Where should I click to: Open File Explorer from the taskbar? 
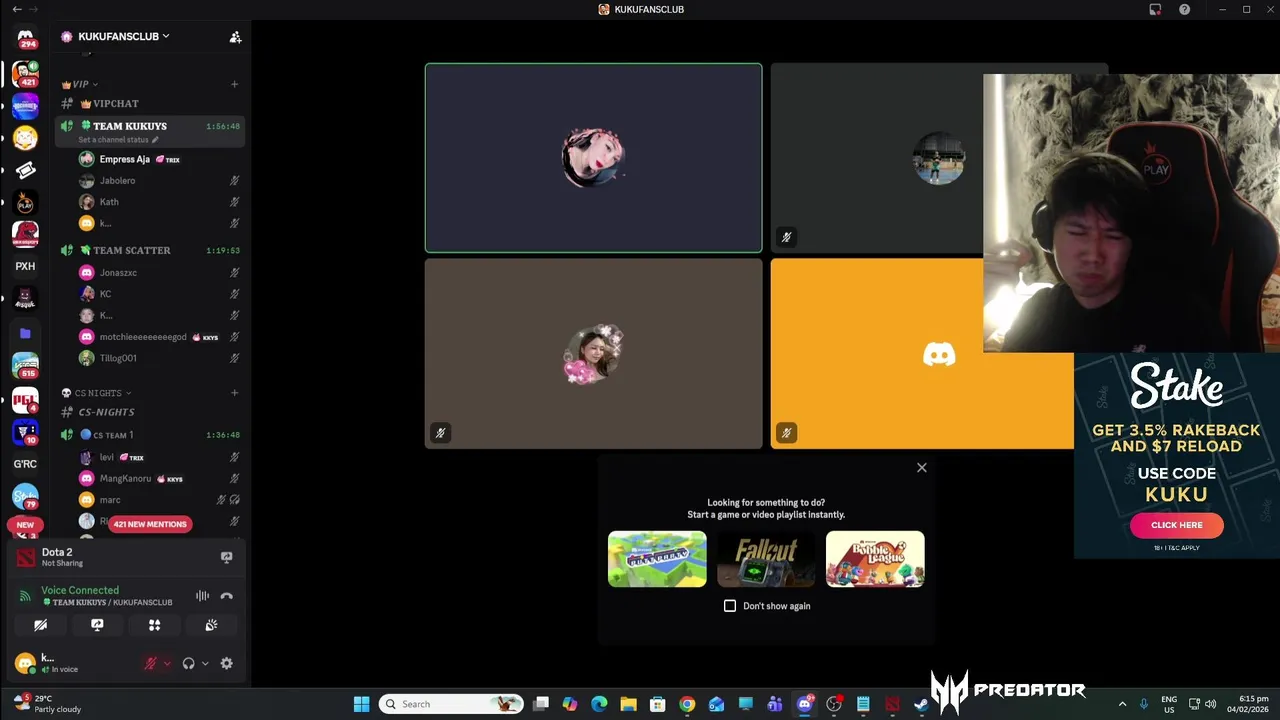(628, 704)
